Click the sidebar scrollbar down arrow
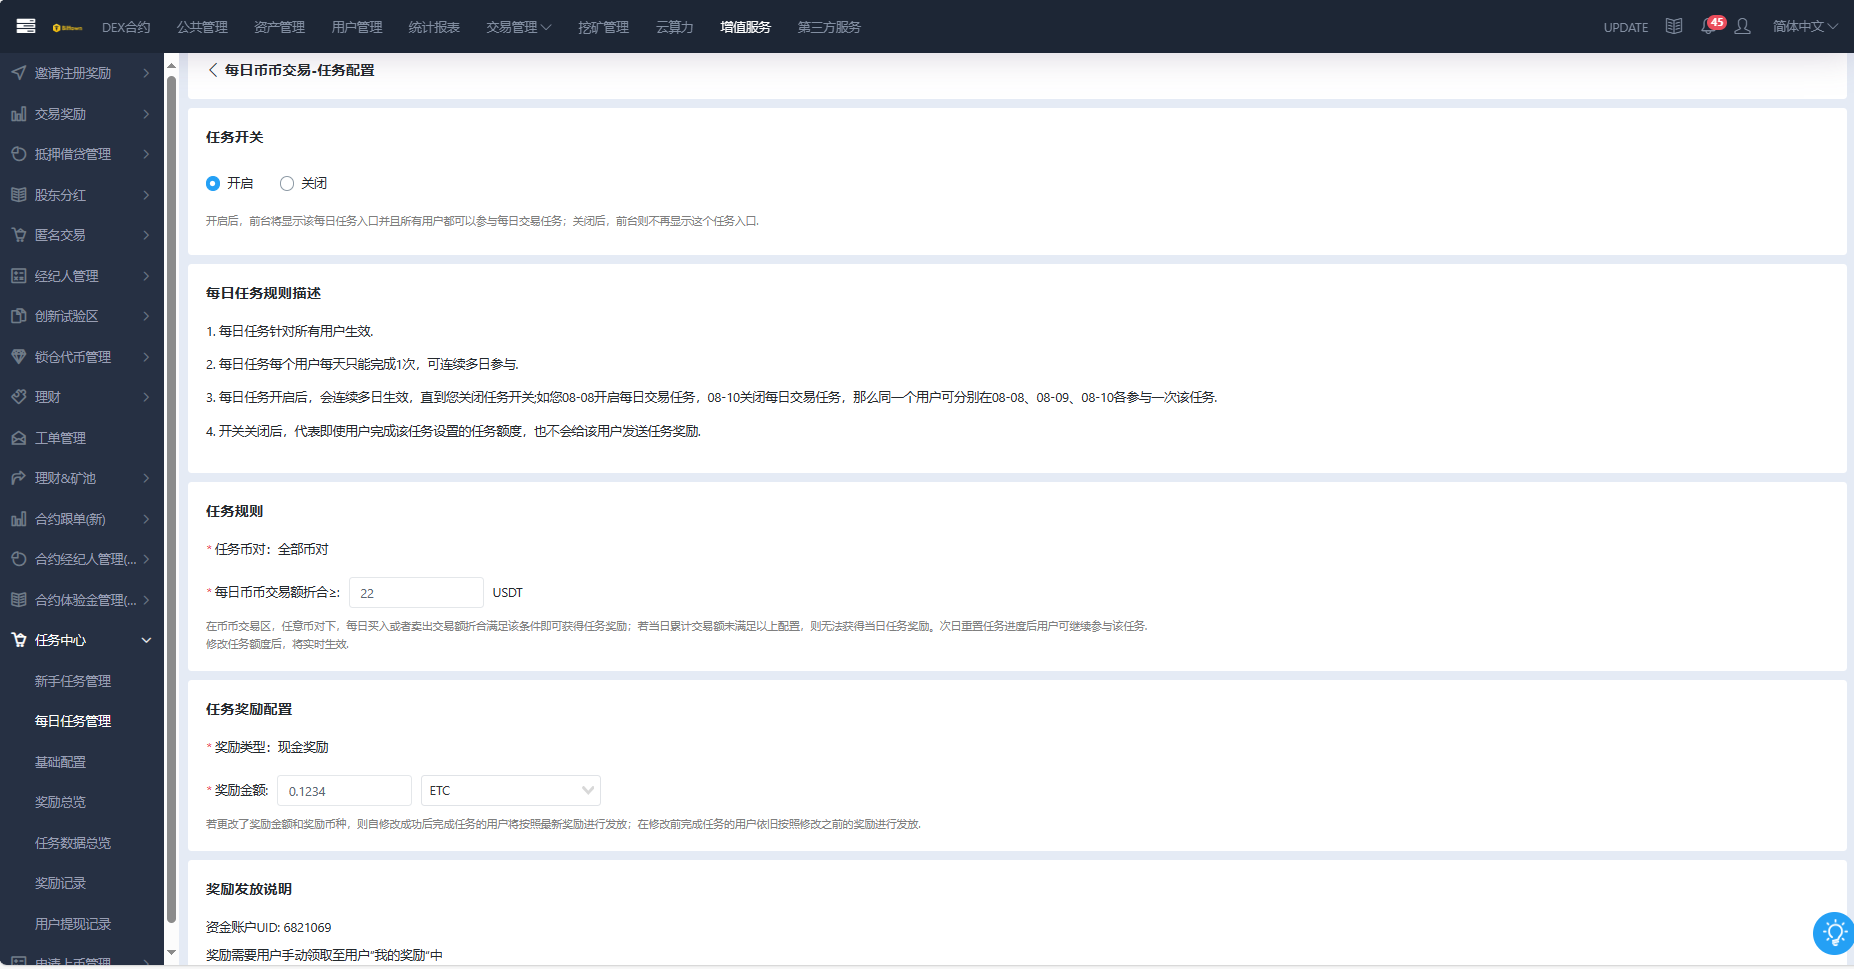This screenshot has width=1854, height=969. click(x=171, y=953)
